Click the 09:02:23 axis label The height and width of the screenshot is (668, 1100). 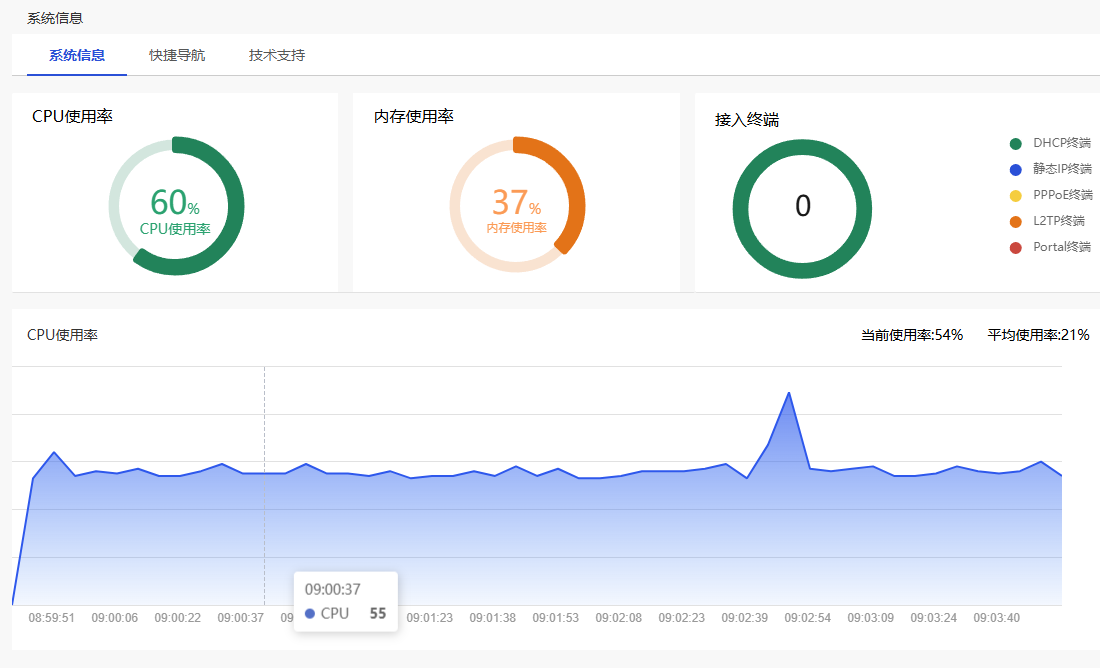pos(681,618)
